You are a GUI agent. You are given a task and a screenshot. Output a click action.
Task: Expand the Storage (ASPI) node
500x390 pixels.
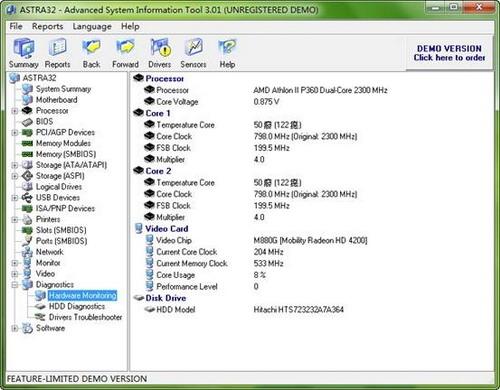coord(15,176)
